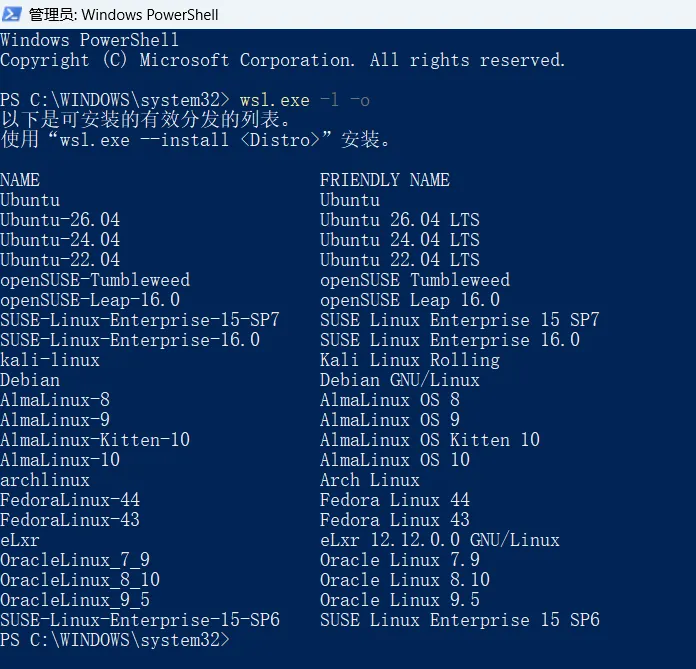Click the archlinux distro name
The image size is (696, 669).
pyautogui.click(x=45, y=480)
